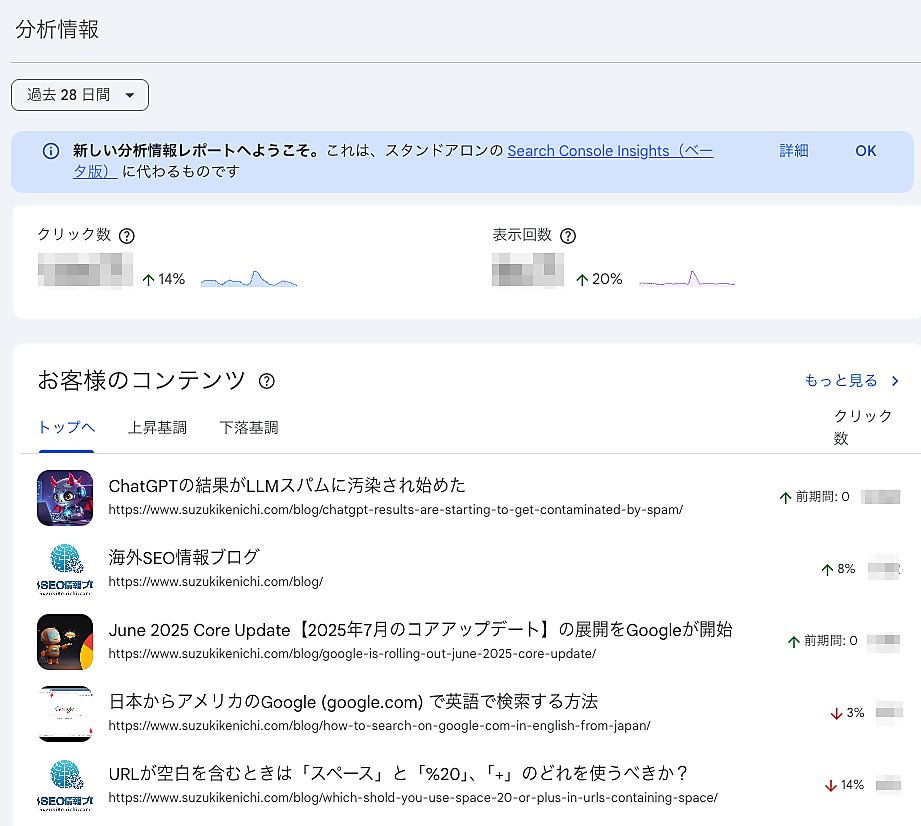Click the June 2025 Core Update thumbnail
The image size is (921, 826).
tap(65, 641)
